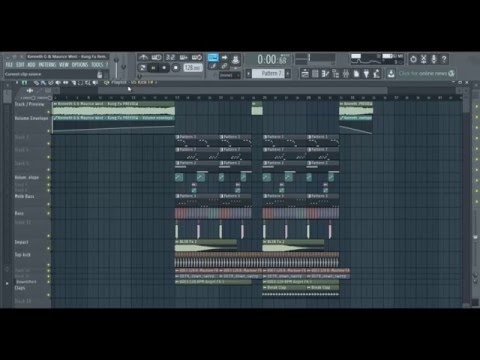Mute the Impact track
The width and height of the screenshot is (480, 360).
49,248
